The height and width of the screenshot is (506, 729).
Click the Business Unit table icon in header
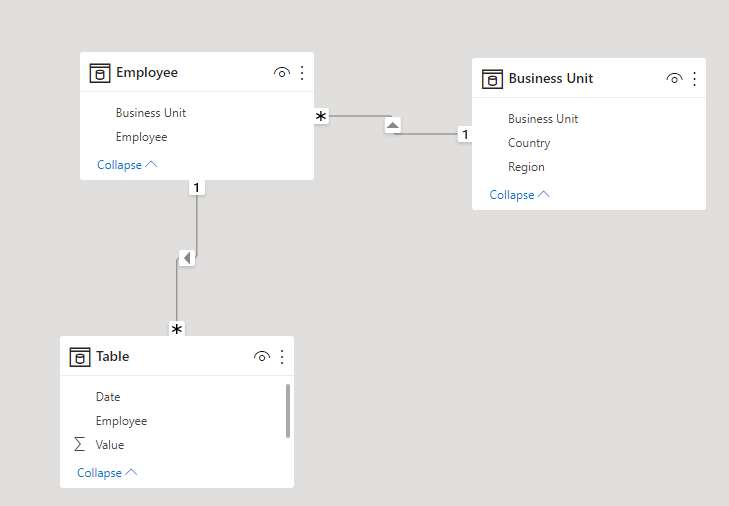[x=492, y=79]
